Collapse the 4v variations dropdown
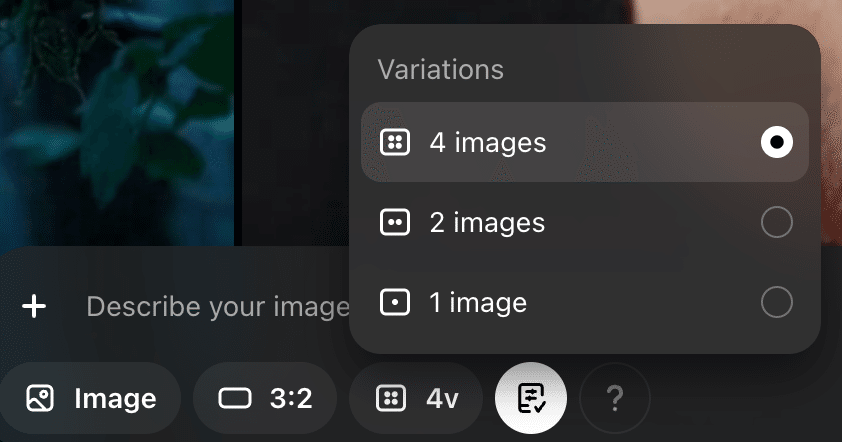Image resolution: width=842 pixels, height=442 pixels. click(x=417, y=399)
